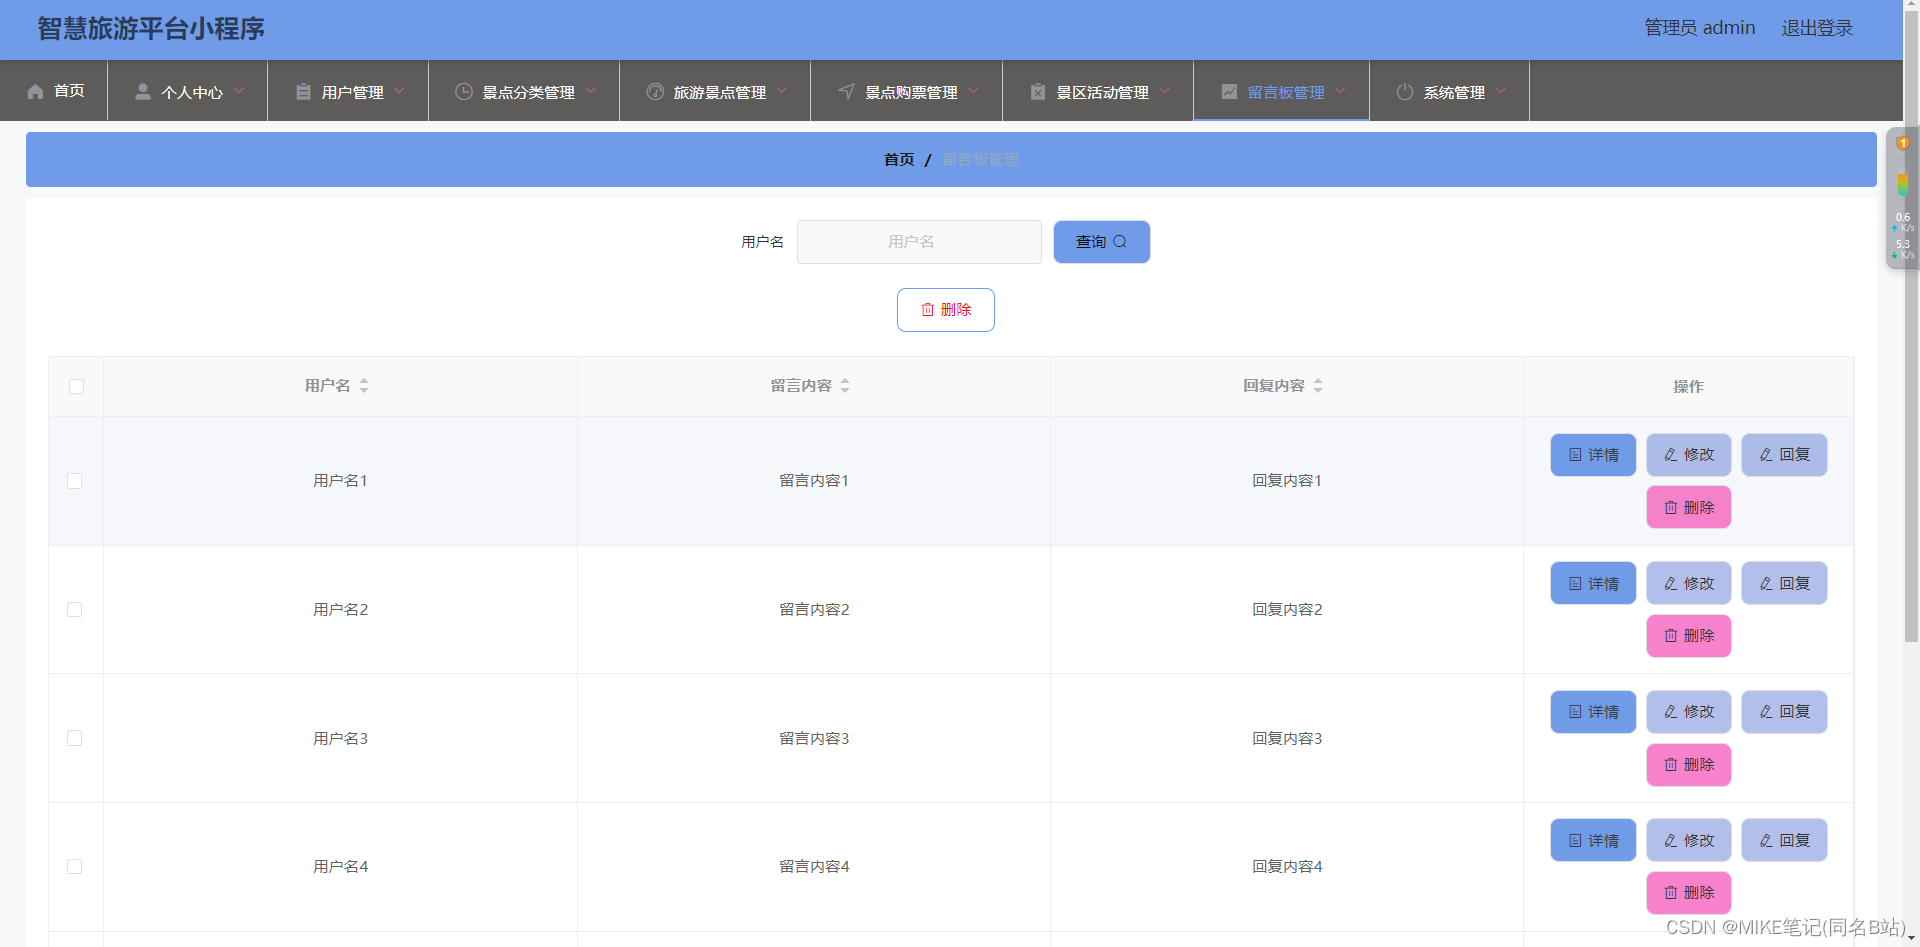
Task: Click the compass icon beside 旅游景点管理
Action: (655, 92)
